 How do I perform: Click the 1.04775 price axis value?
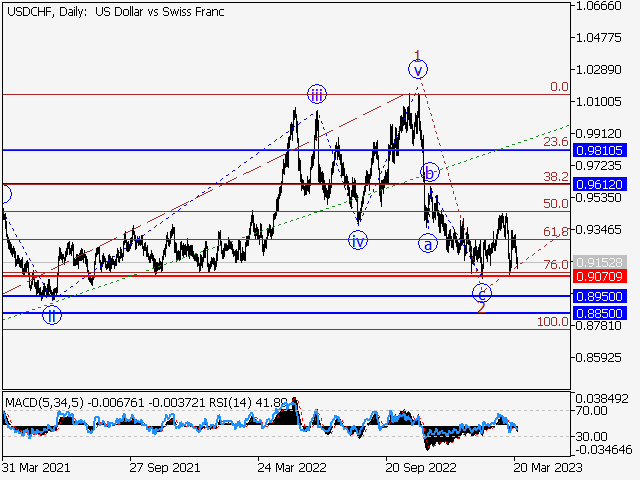pyautogui.click(x=598, y=38)
